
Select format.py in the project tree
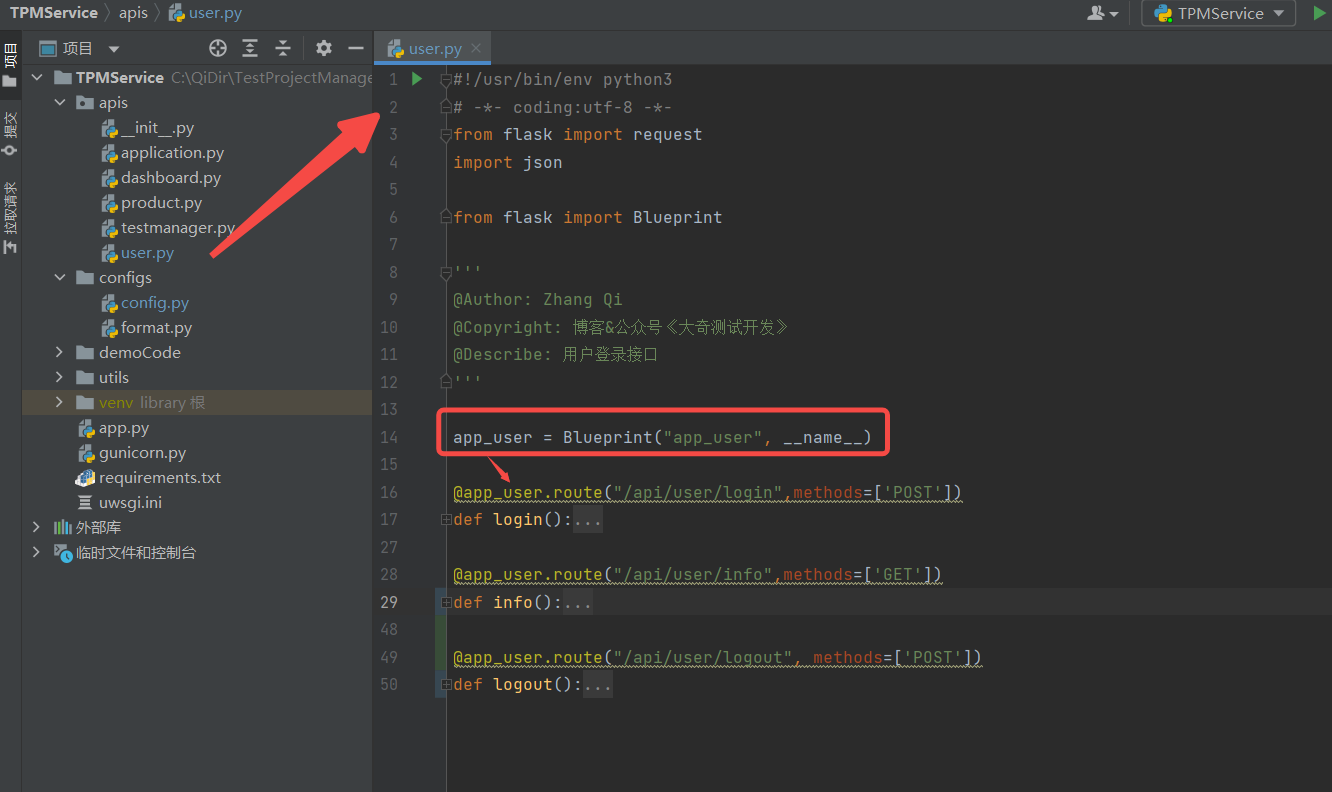[x=156, y=327]
